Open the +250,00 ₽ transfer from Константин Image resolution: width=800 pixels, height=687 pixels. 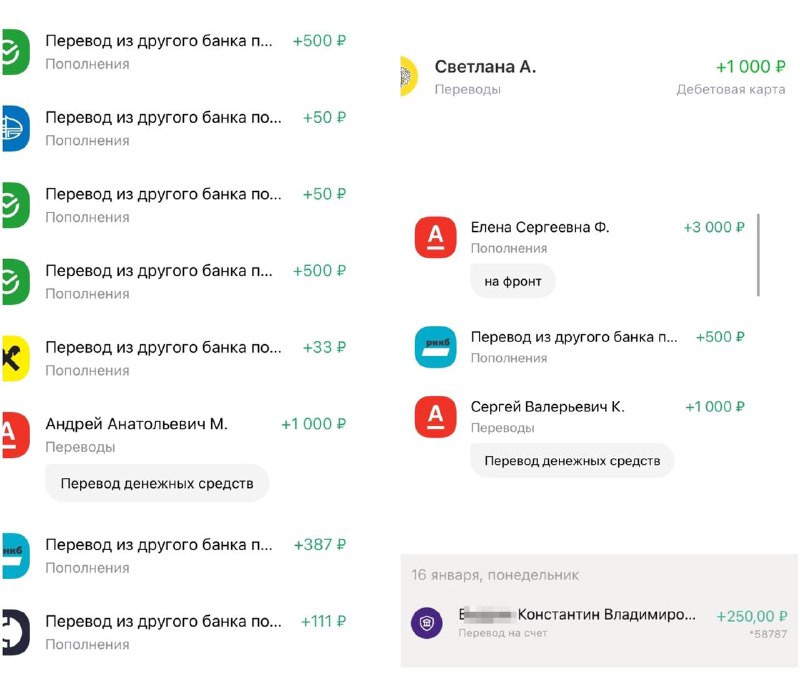599,623
